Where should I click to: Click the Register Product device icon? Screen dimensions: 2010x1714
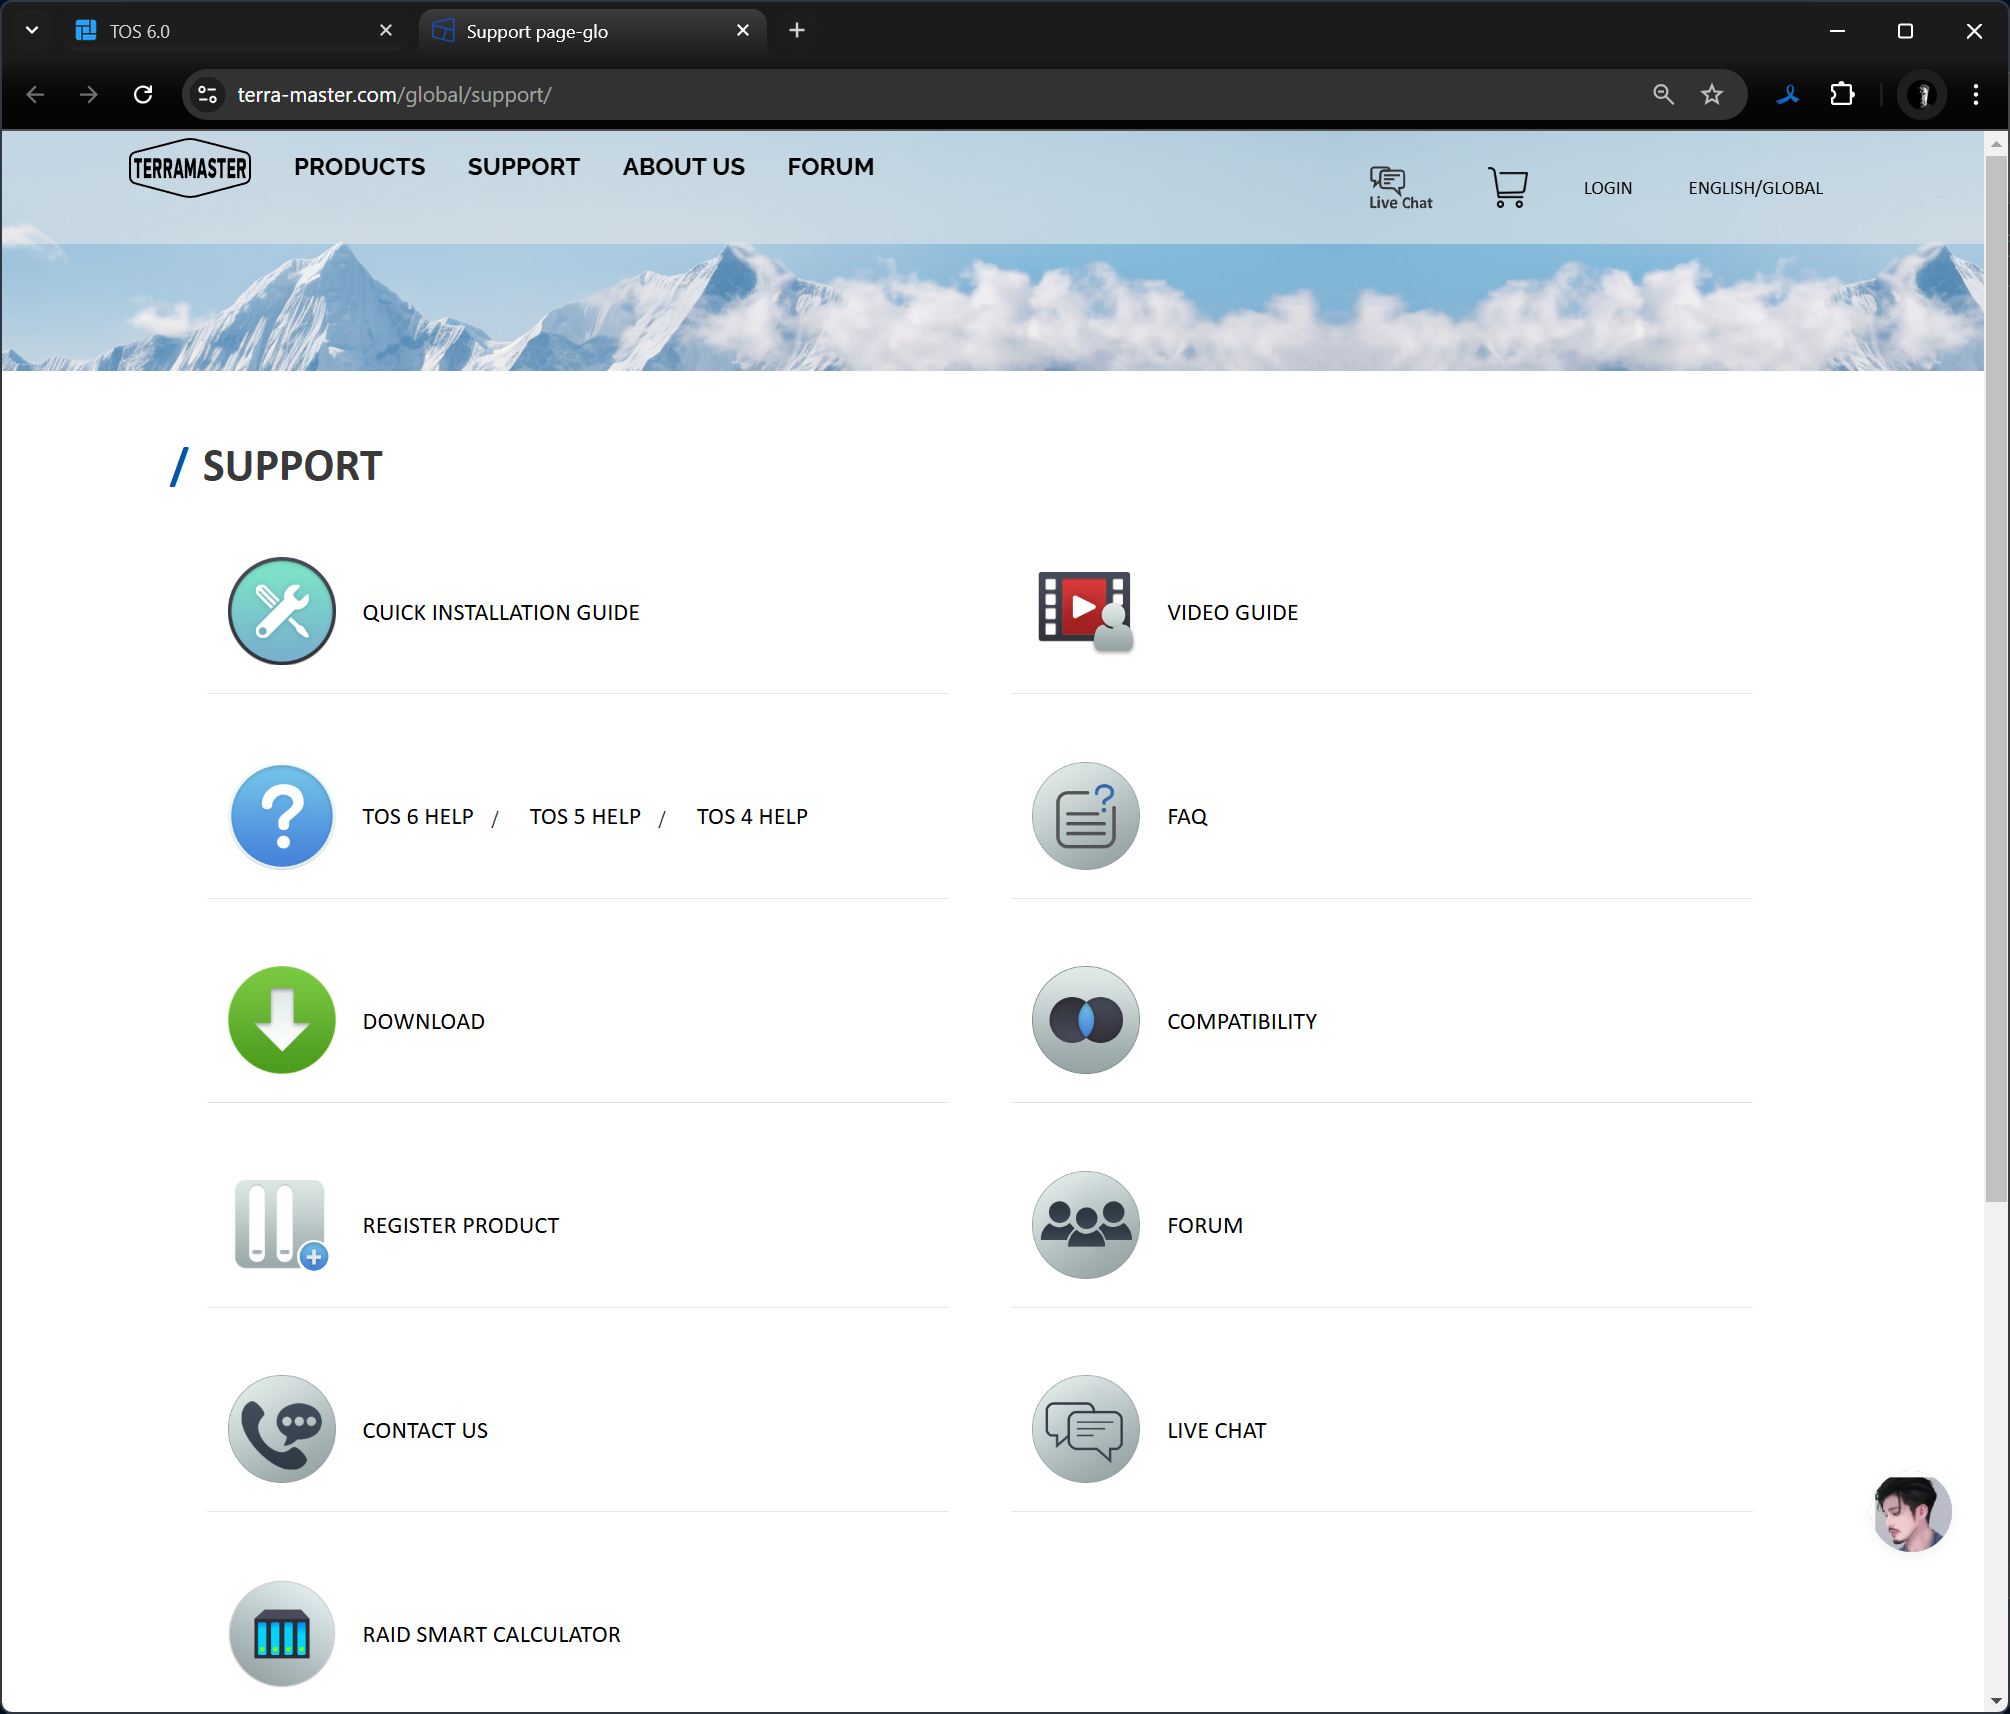(281, 1225)
